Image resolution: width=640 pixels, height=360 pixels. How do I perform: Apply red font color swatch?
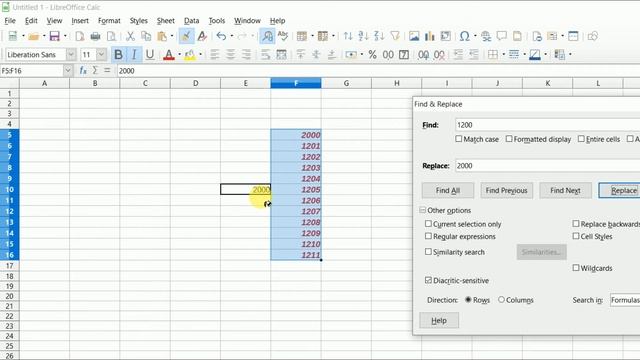(169, 54)
